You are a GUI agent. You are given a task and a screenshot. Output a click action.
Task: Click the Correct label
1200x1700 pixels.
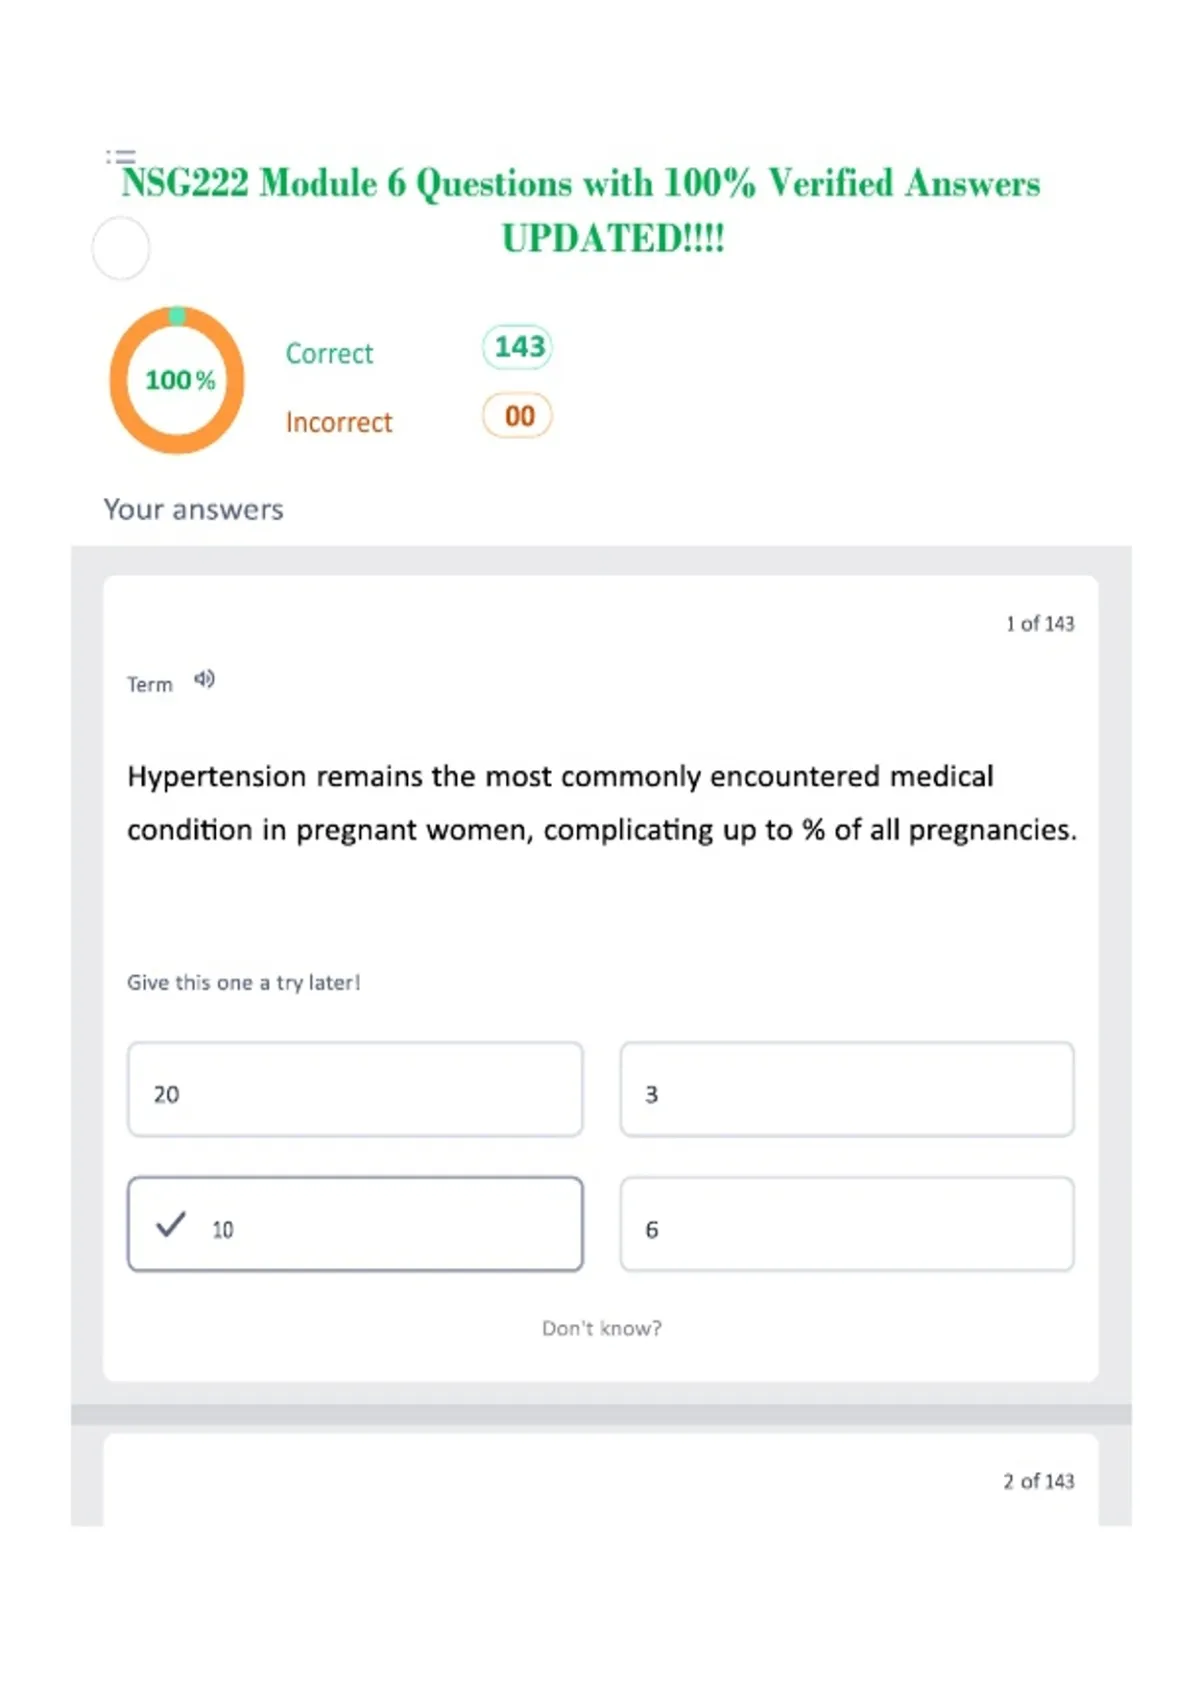[329, 354]
